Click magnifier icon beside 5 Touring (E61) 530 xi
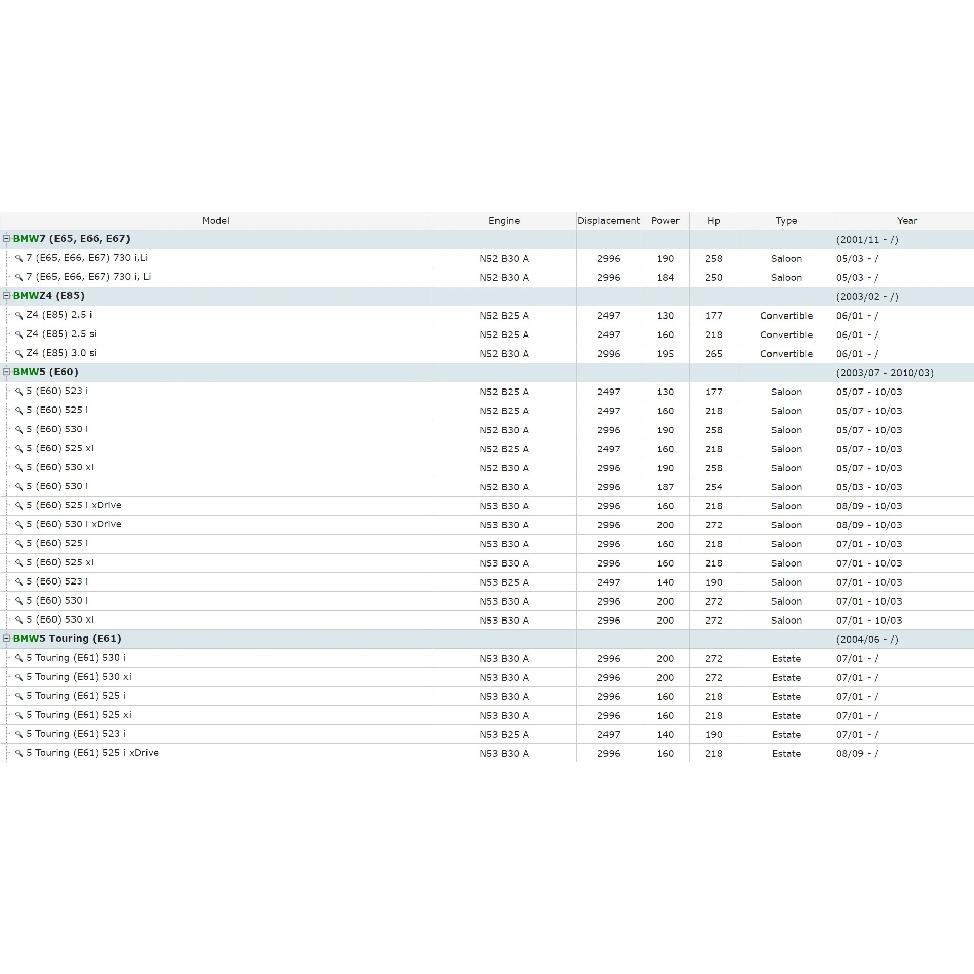Viewport: 974px width, 974px height. point(19,677)
